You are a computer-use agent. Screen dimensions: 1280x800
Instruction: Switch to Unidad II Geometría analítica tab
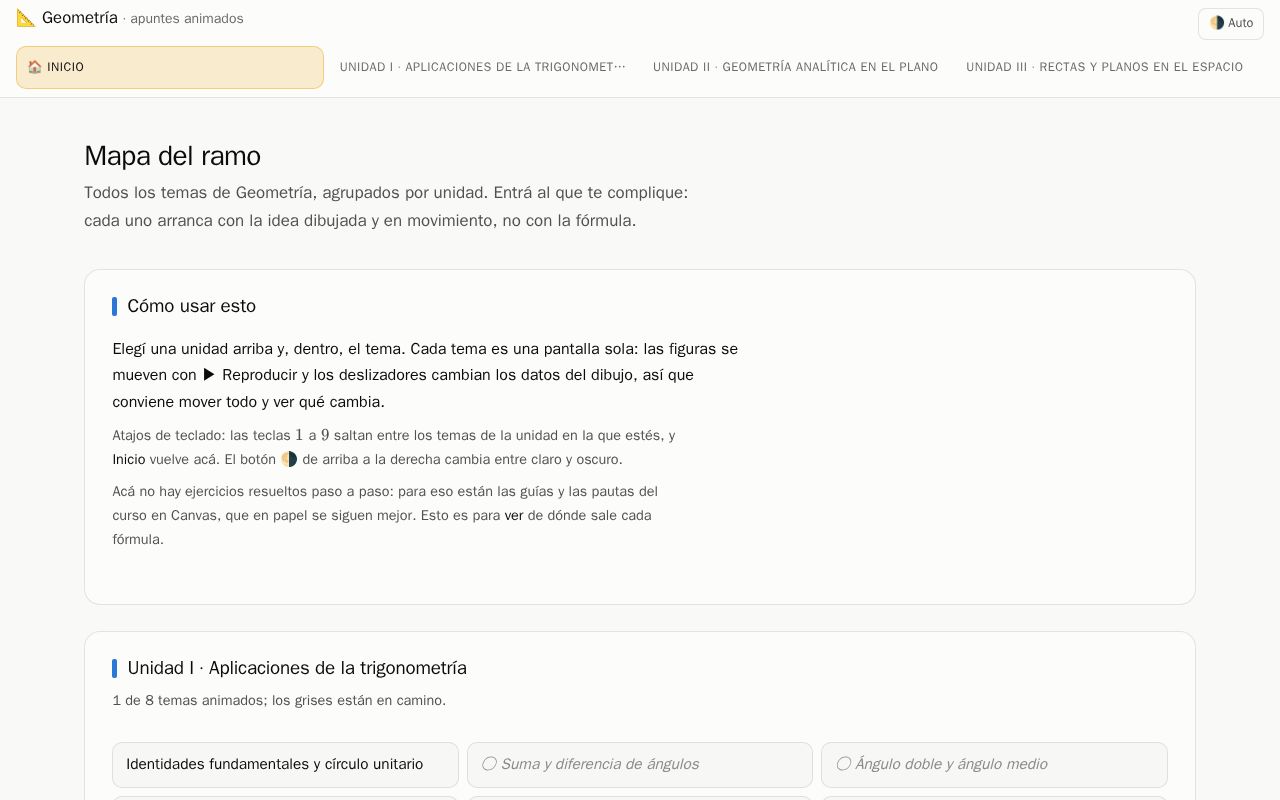(796, 67)
